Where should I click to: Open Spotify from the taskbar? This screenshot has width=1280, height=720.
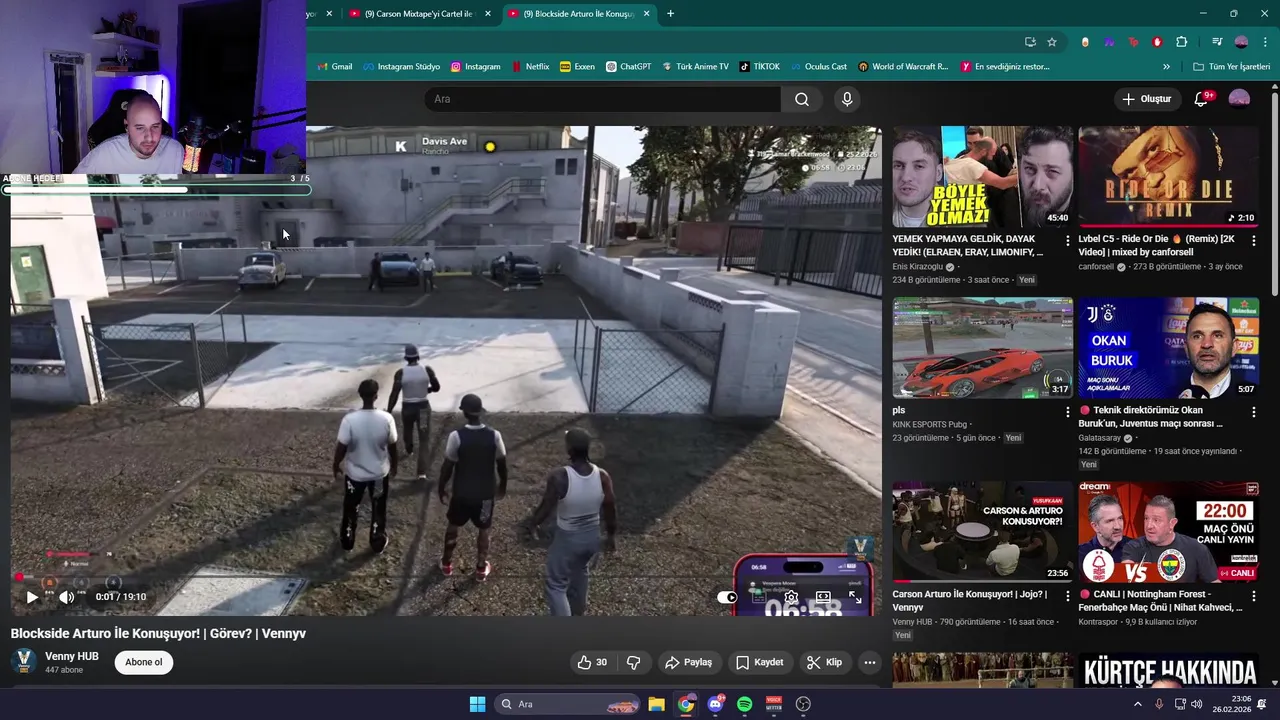coord(744,704)
